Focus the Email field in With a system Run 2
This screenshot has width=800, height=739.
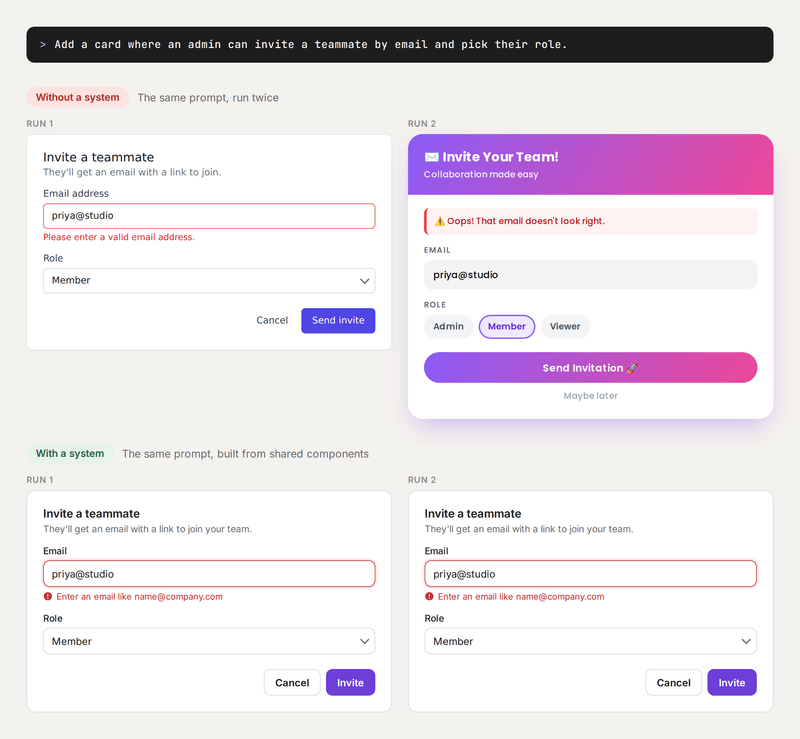[590, 574]
